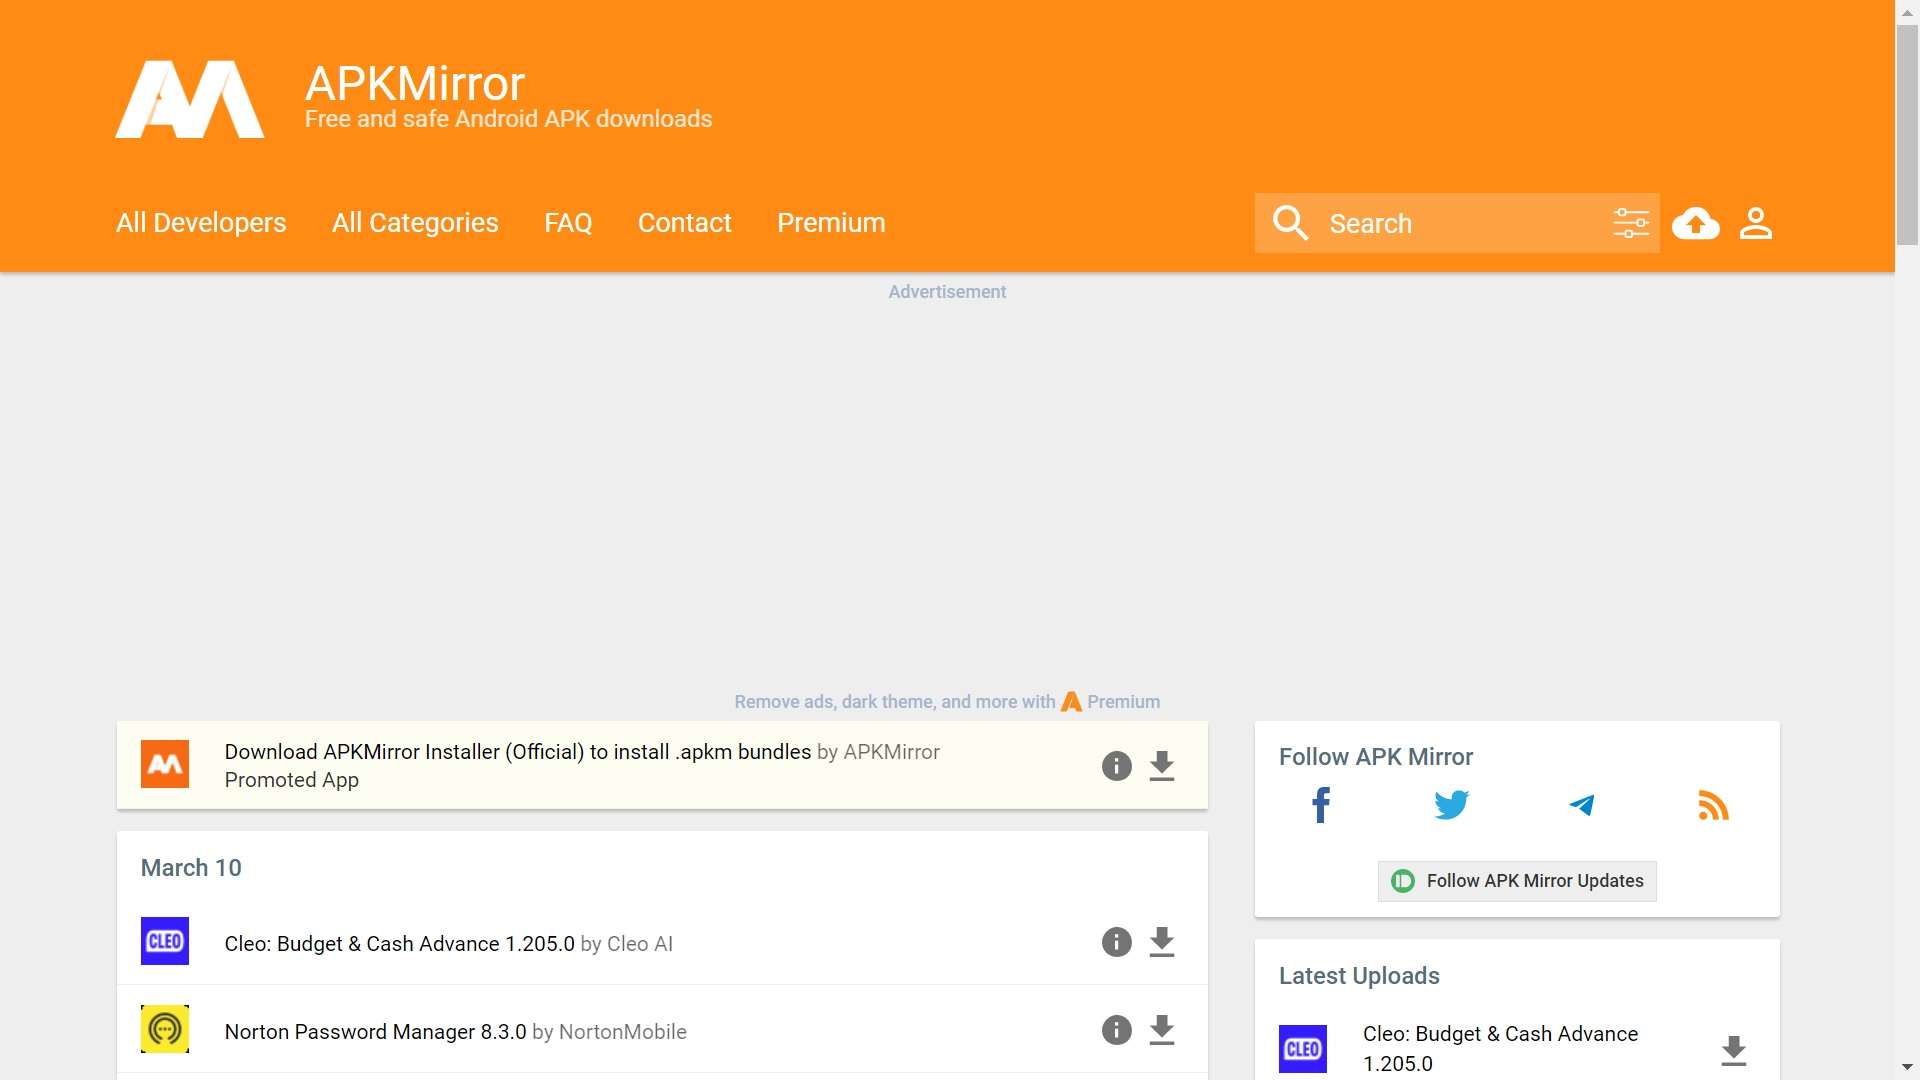The height and width of the screenshot is (1080, 1920).
Task: Open Cleo AI developer link
Action: pos(640,944)
